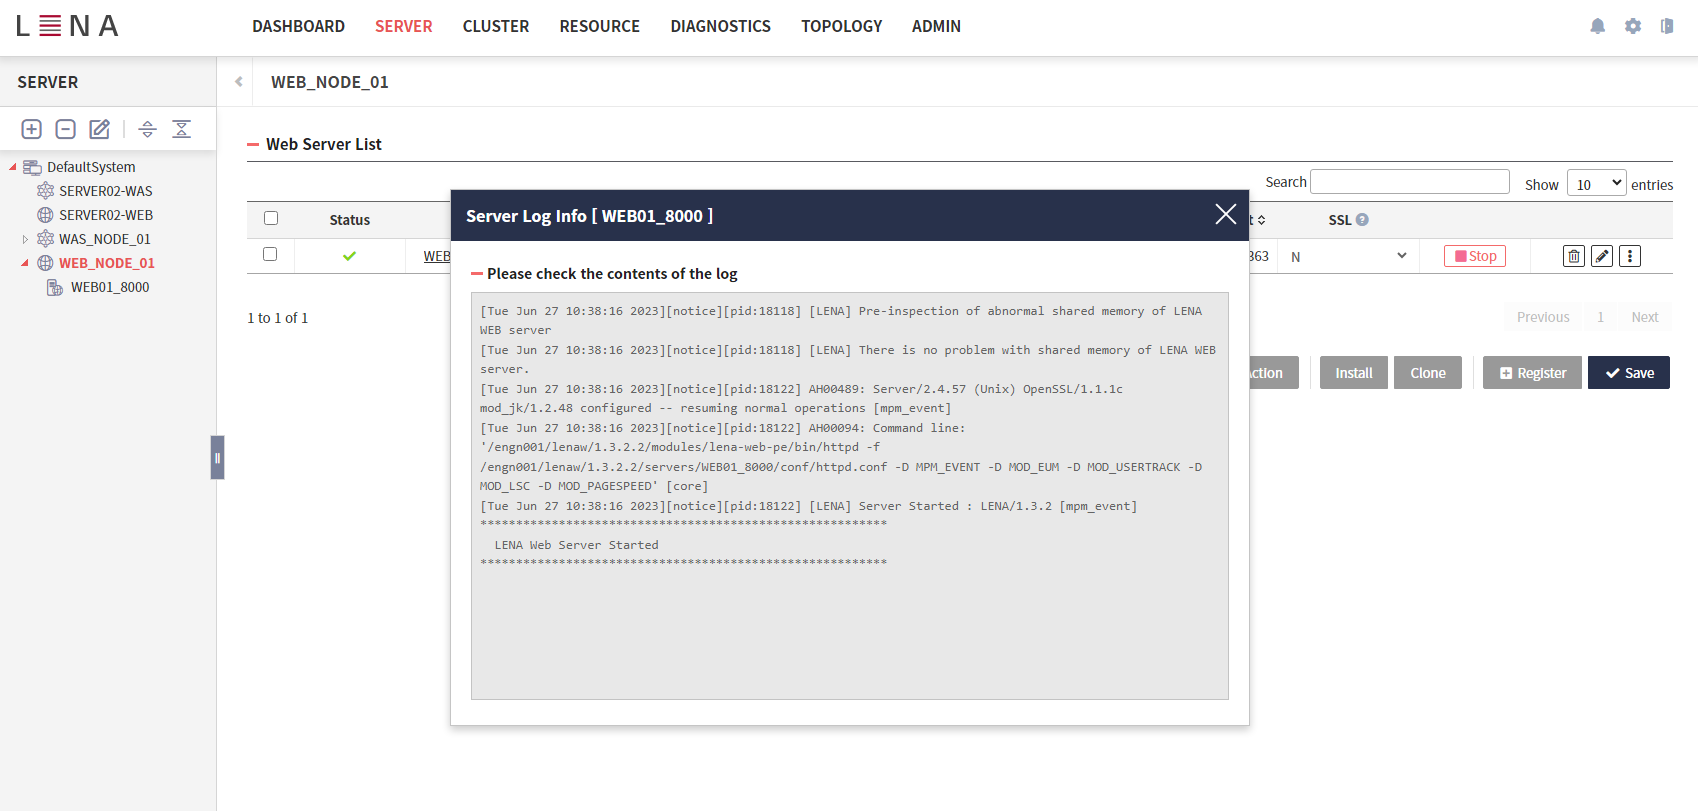Screen dimensions: 1698x811
Task: Select SERVER02-WAS in tree
Action: coord(106,191)
